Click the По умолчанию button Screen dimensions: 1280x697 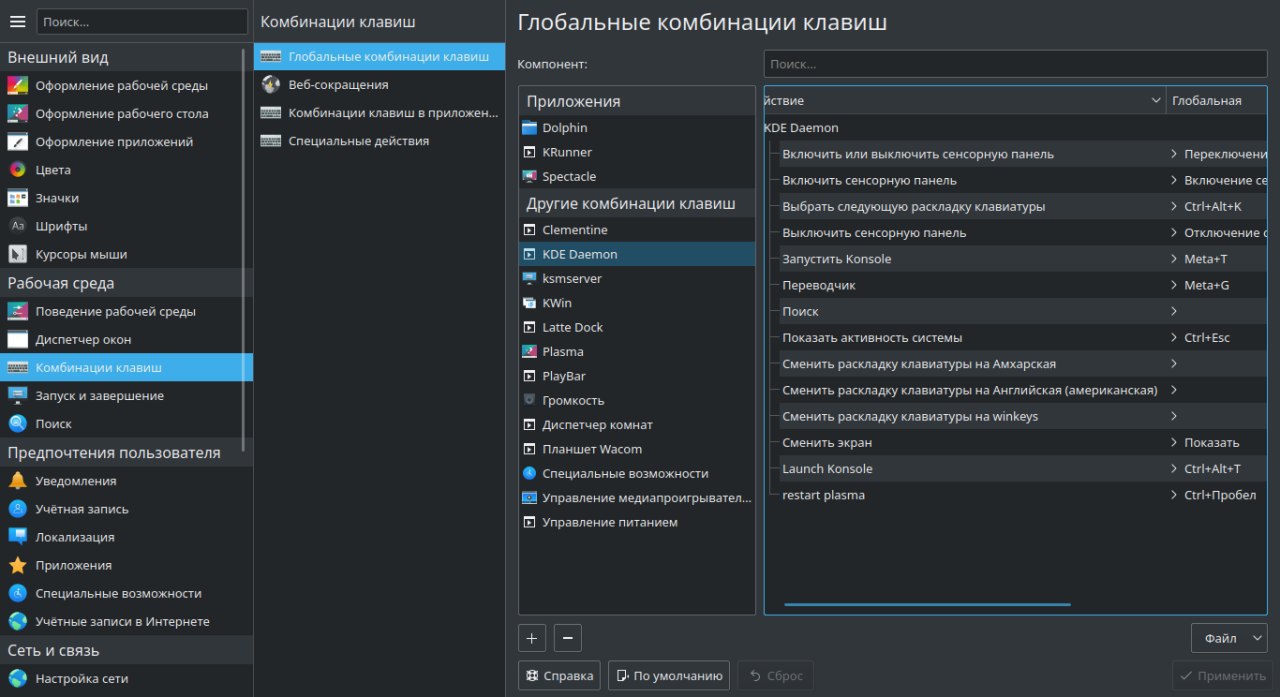pyautogui.click(x=668, y=675)
